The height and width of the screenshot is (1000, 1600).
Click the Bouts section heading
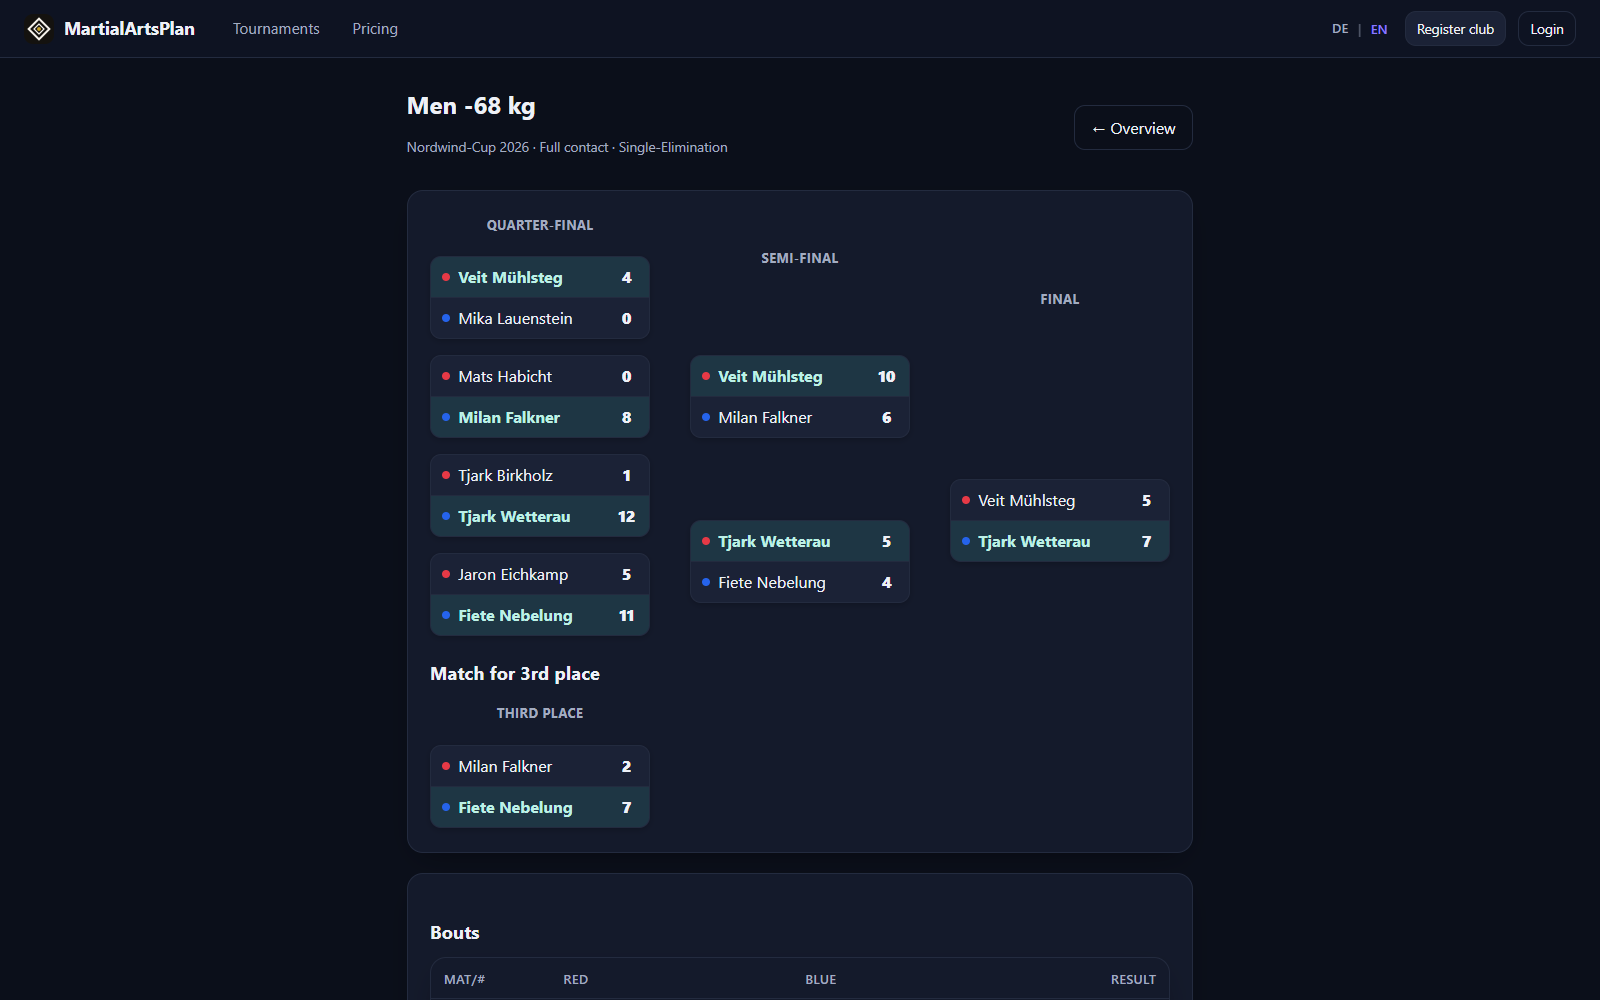coord(455,933)
